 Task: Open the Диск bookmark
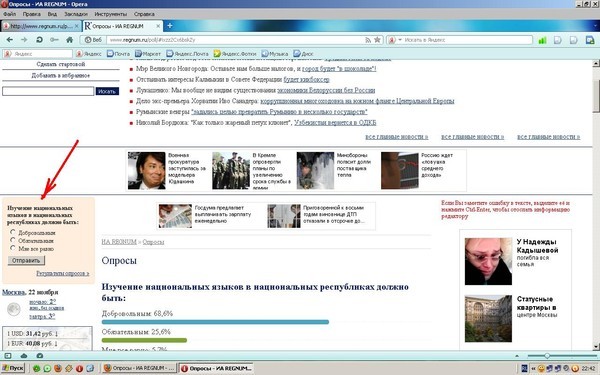pyautogui.click(x=303, y=54)
